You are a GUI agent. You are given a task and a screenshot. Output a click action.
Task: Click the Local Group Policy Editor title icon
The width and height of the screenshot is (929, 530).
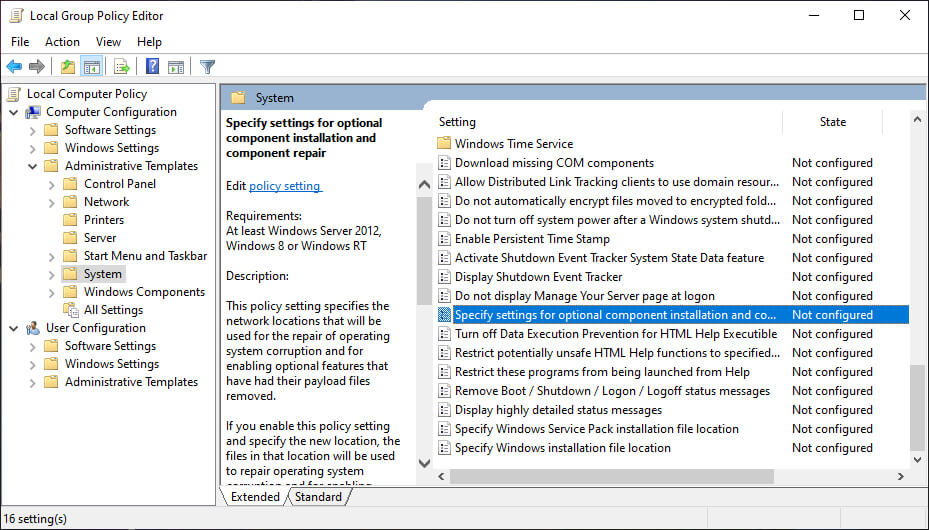[16, 15]
